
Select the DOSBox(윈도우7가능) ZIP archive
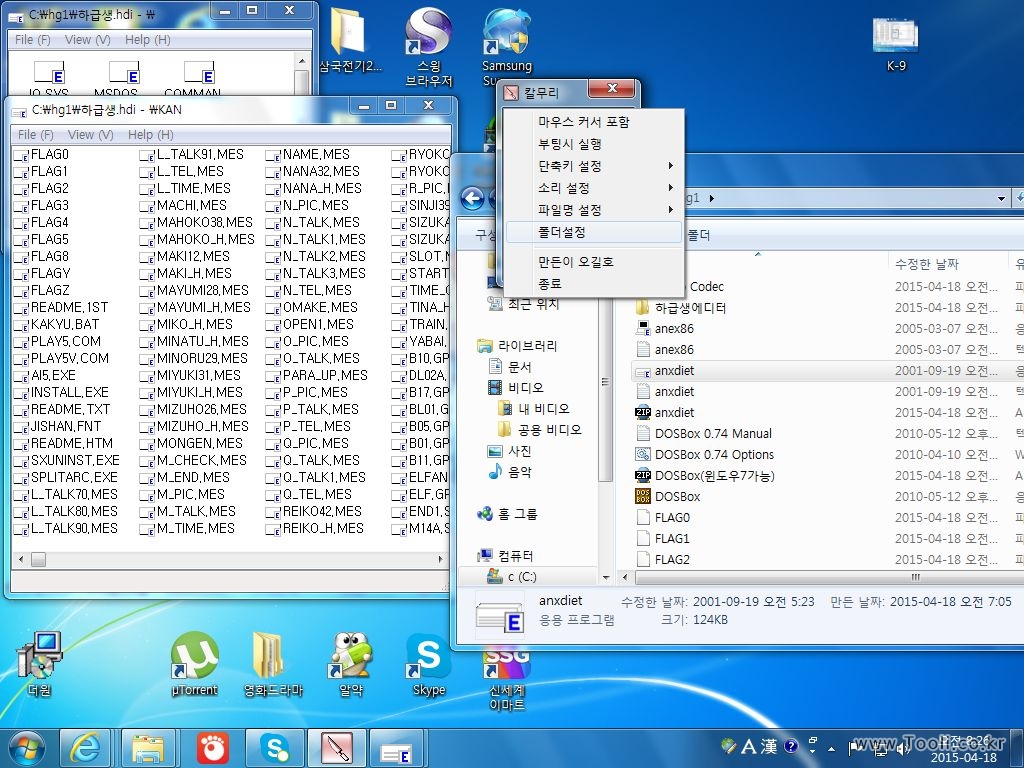coord(714,475)
